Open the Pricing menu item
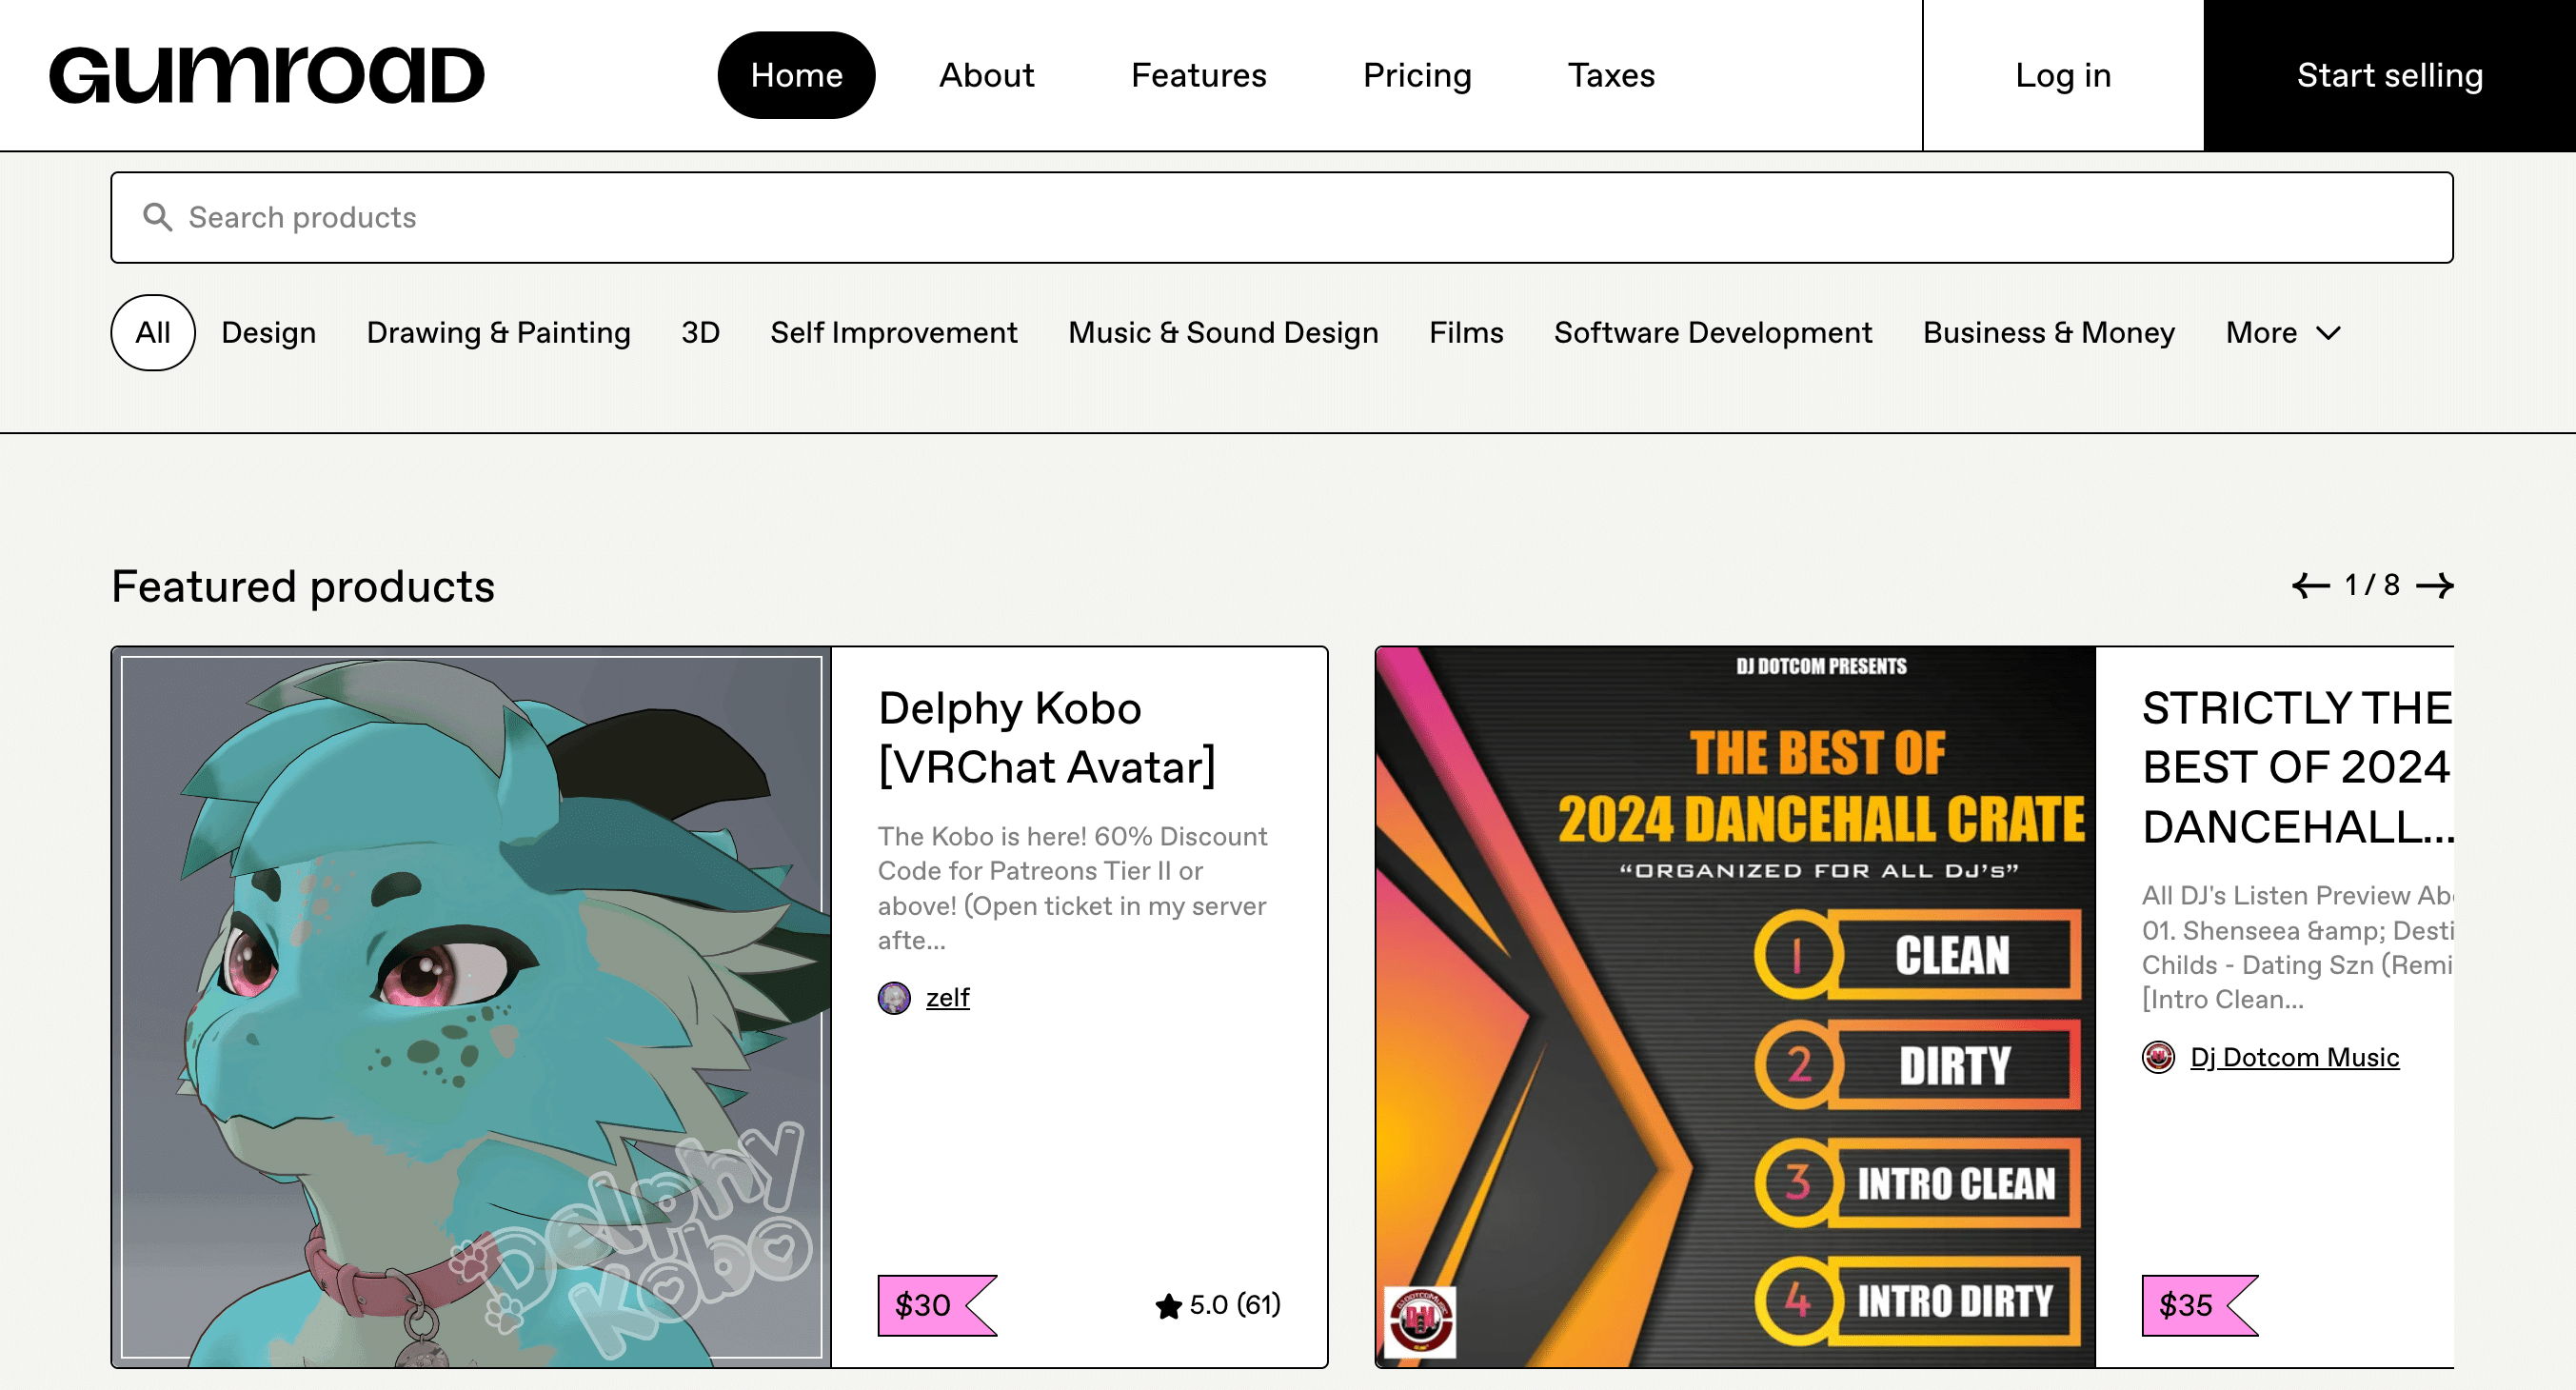Image resolution: width=2576 pixels, height=1390 pixels. click(1416, 75)
